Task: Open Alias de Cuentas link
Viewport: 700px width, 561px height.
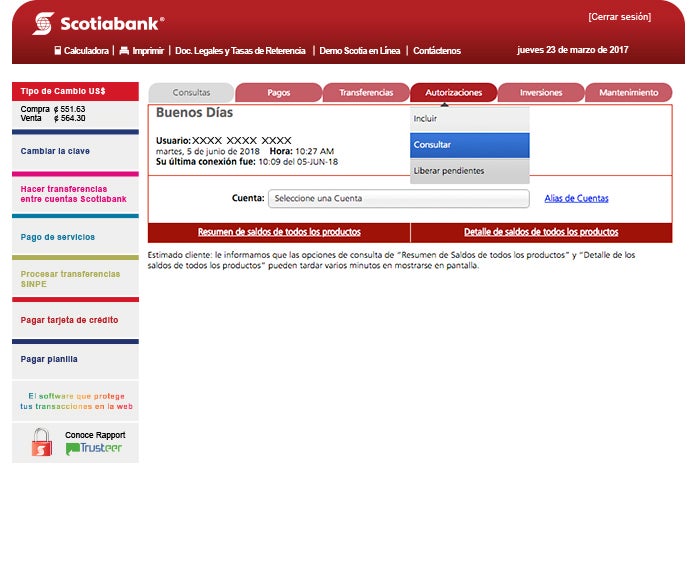Action: coord(576,198)
